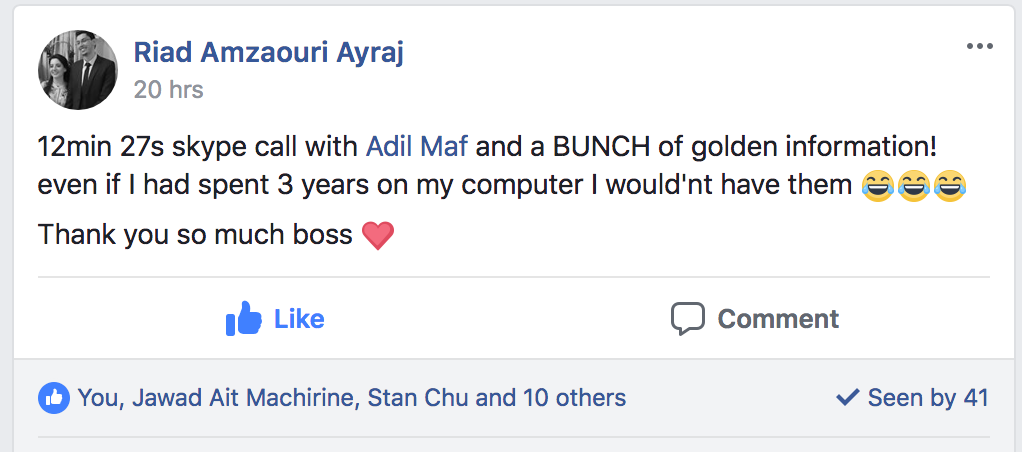Click the thumbs-up icon on Like button
Screen dimensions: 1022x452
coord(244,319)
